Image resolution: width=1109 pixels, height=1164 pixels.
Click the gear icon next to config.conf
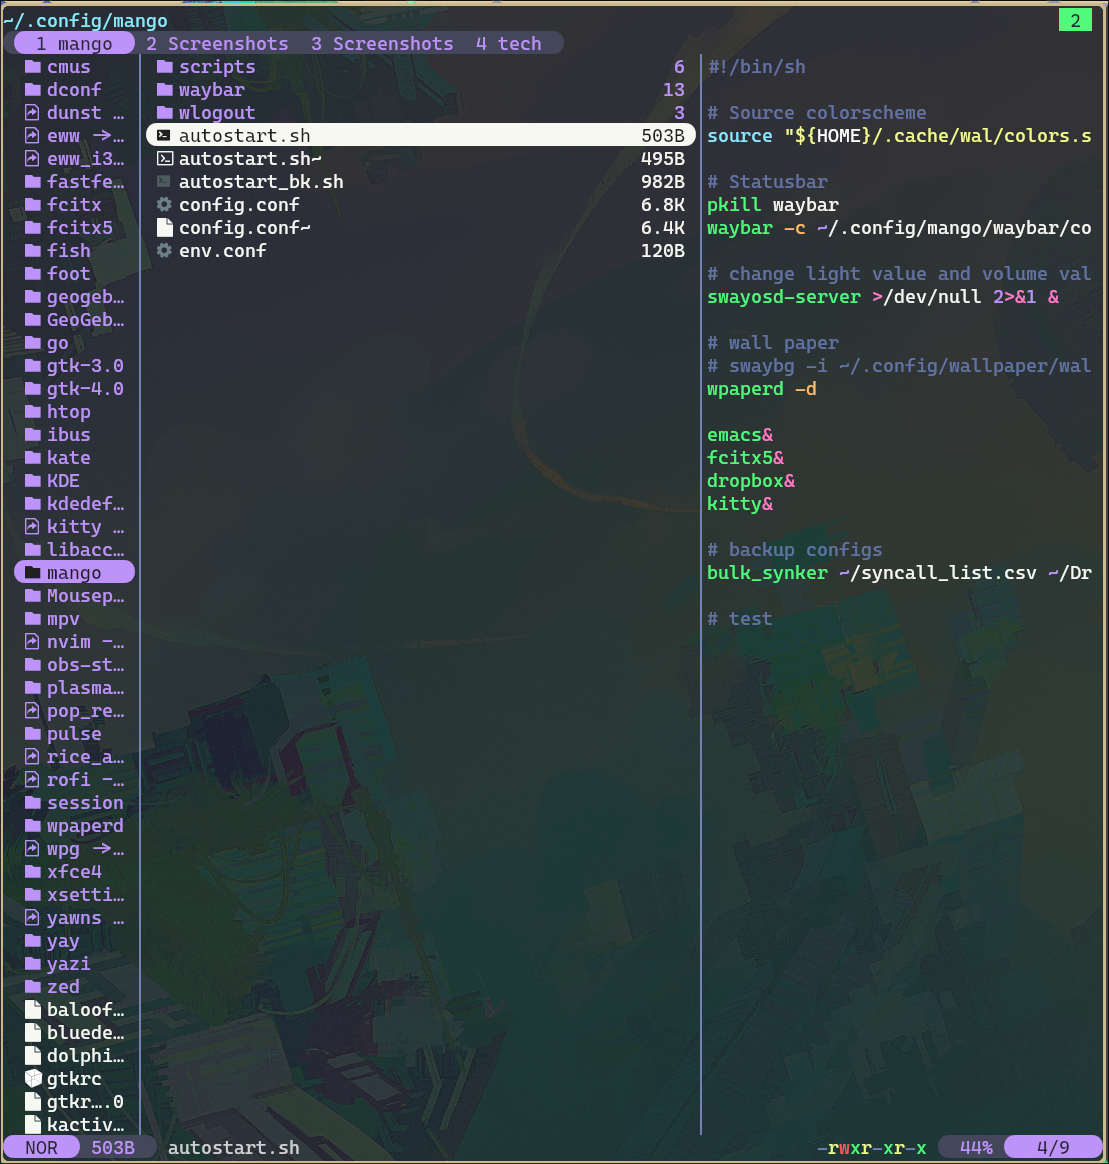pyautogui.click(x=165, y=205)
